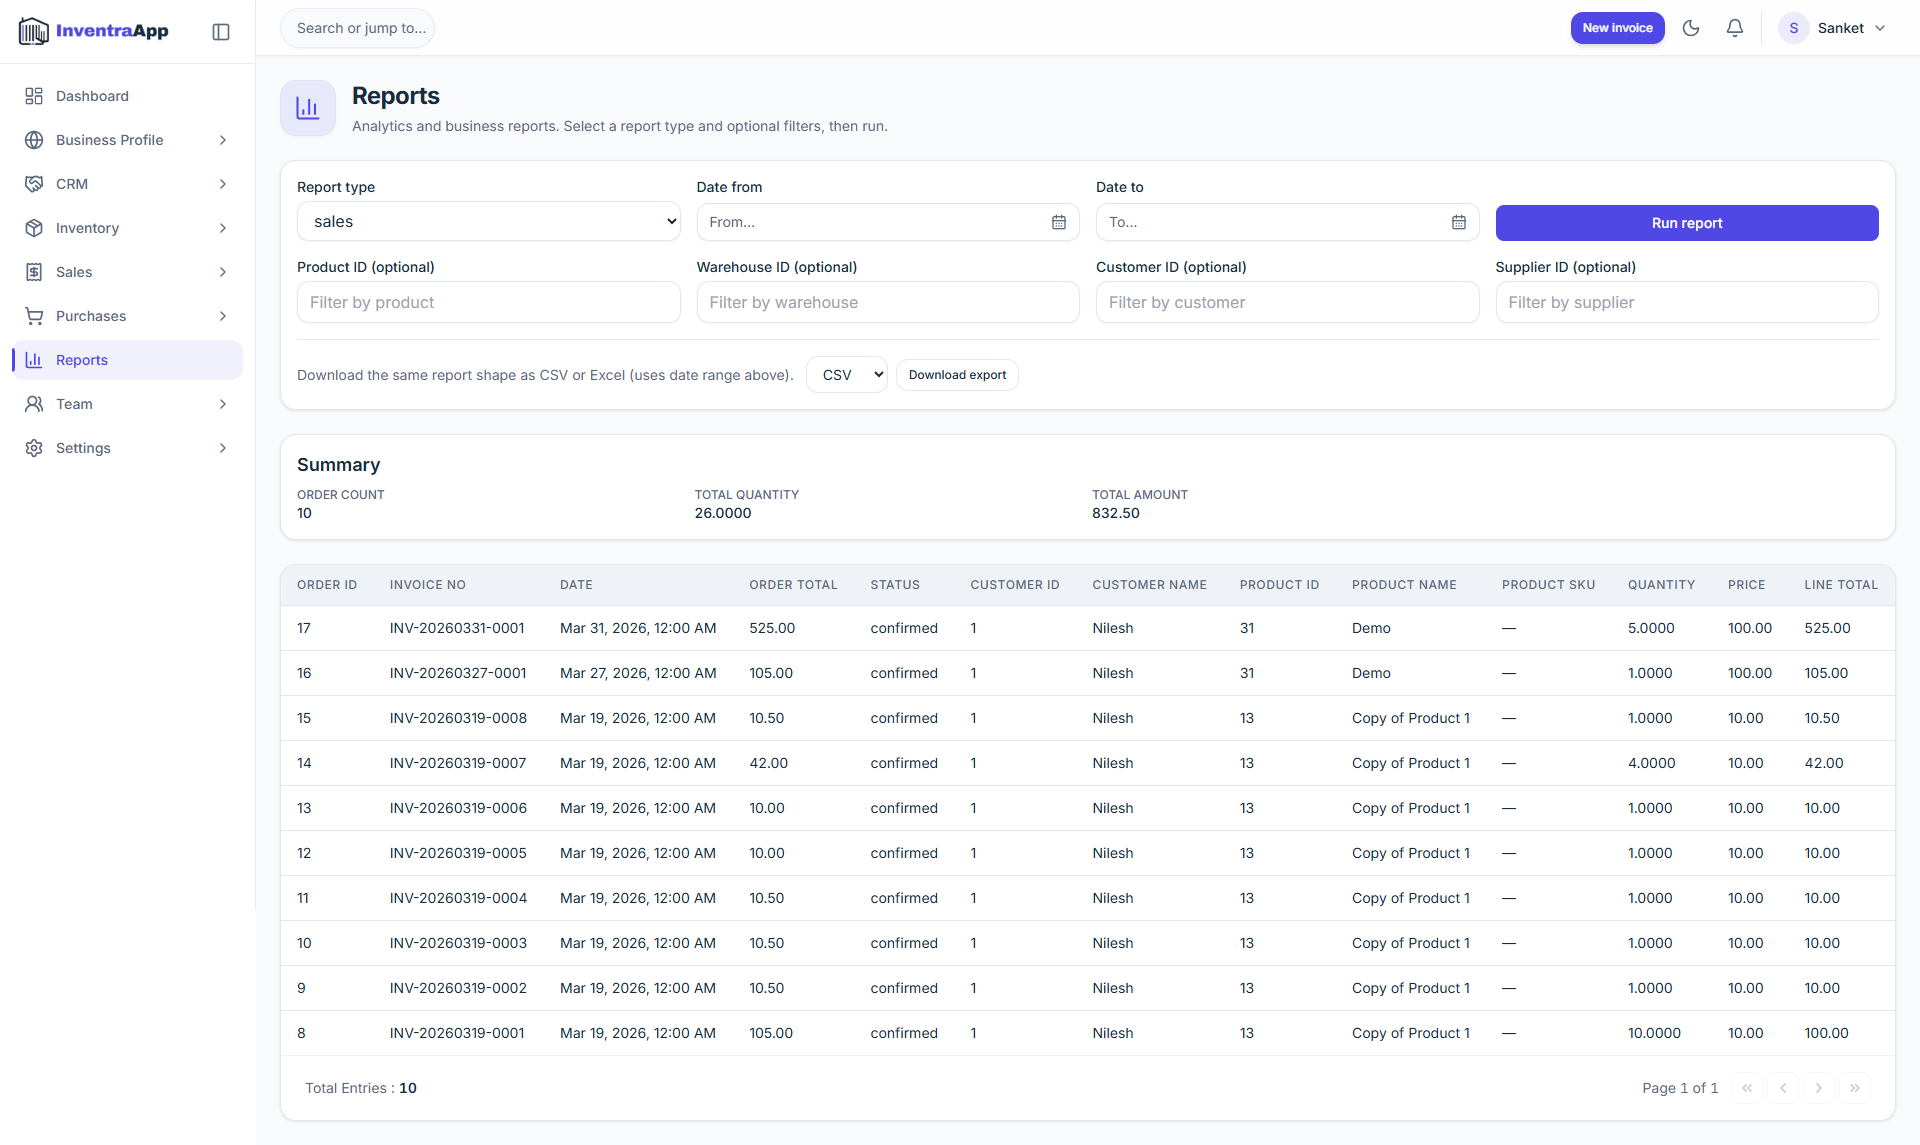Expand Purchases chevron arrow
Viewport: 1920px width, 1145px height.
click(x=223, y=316)
